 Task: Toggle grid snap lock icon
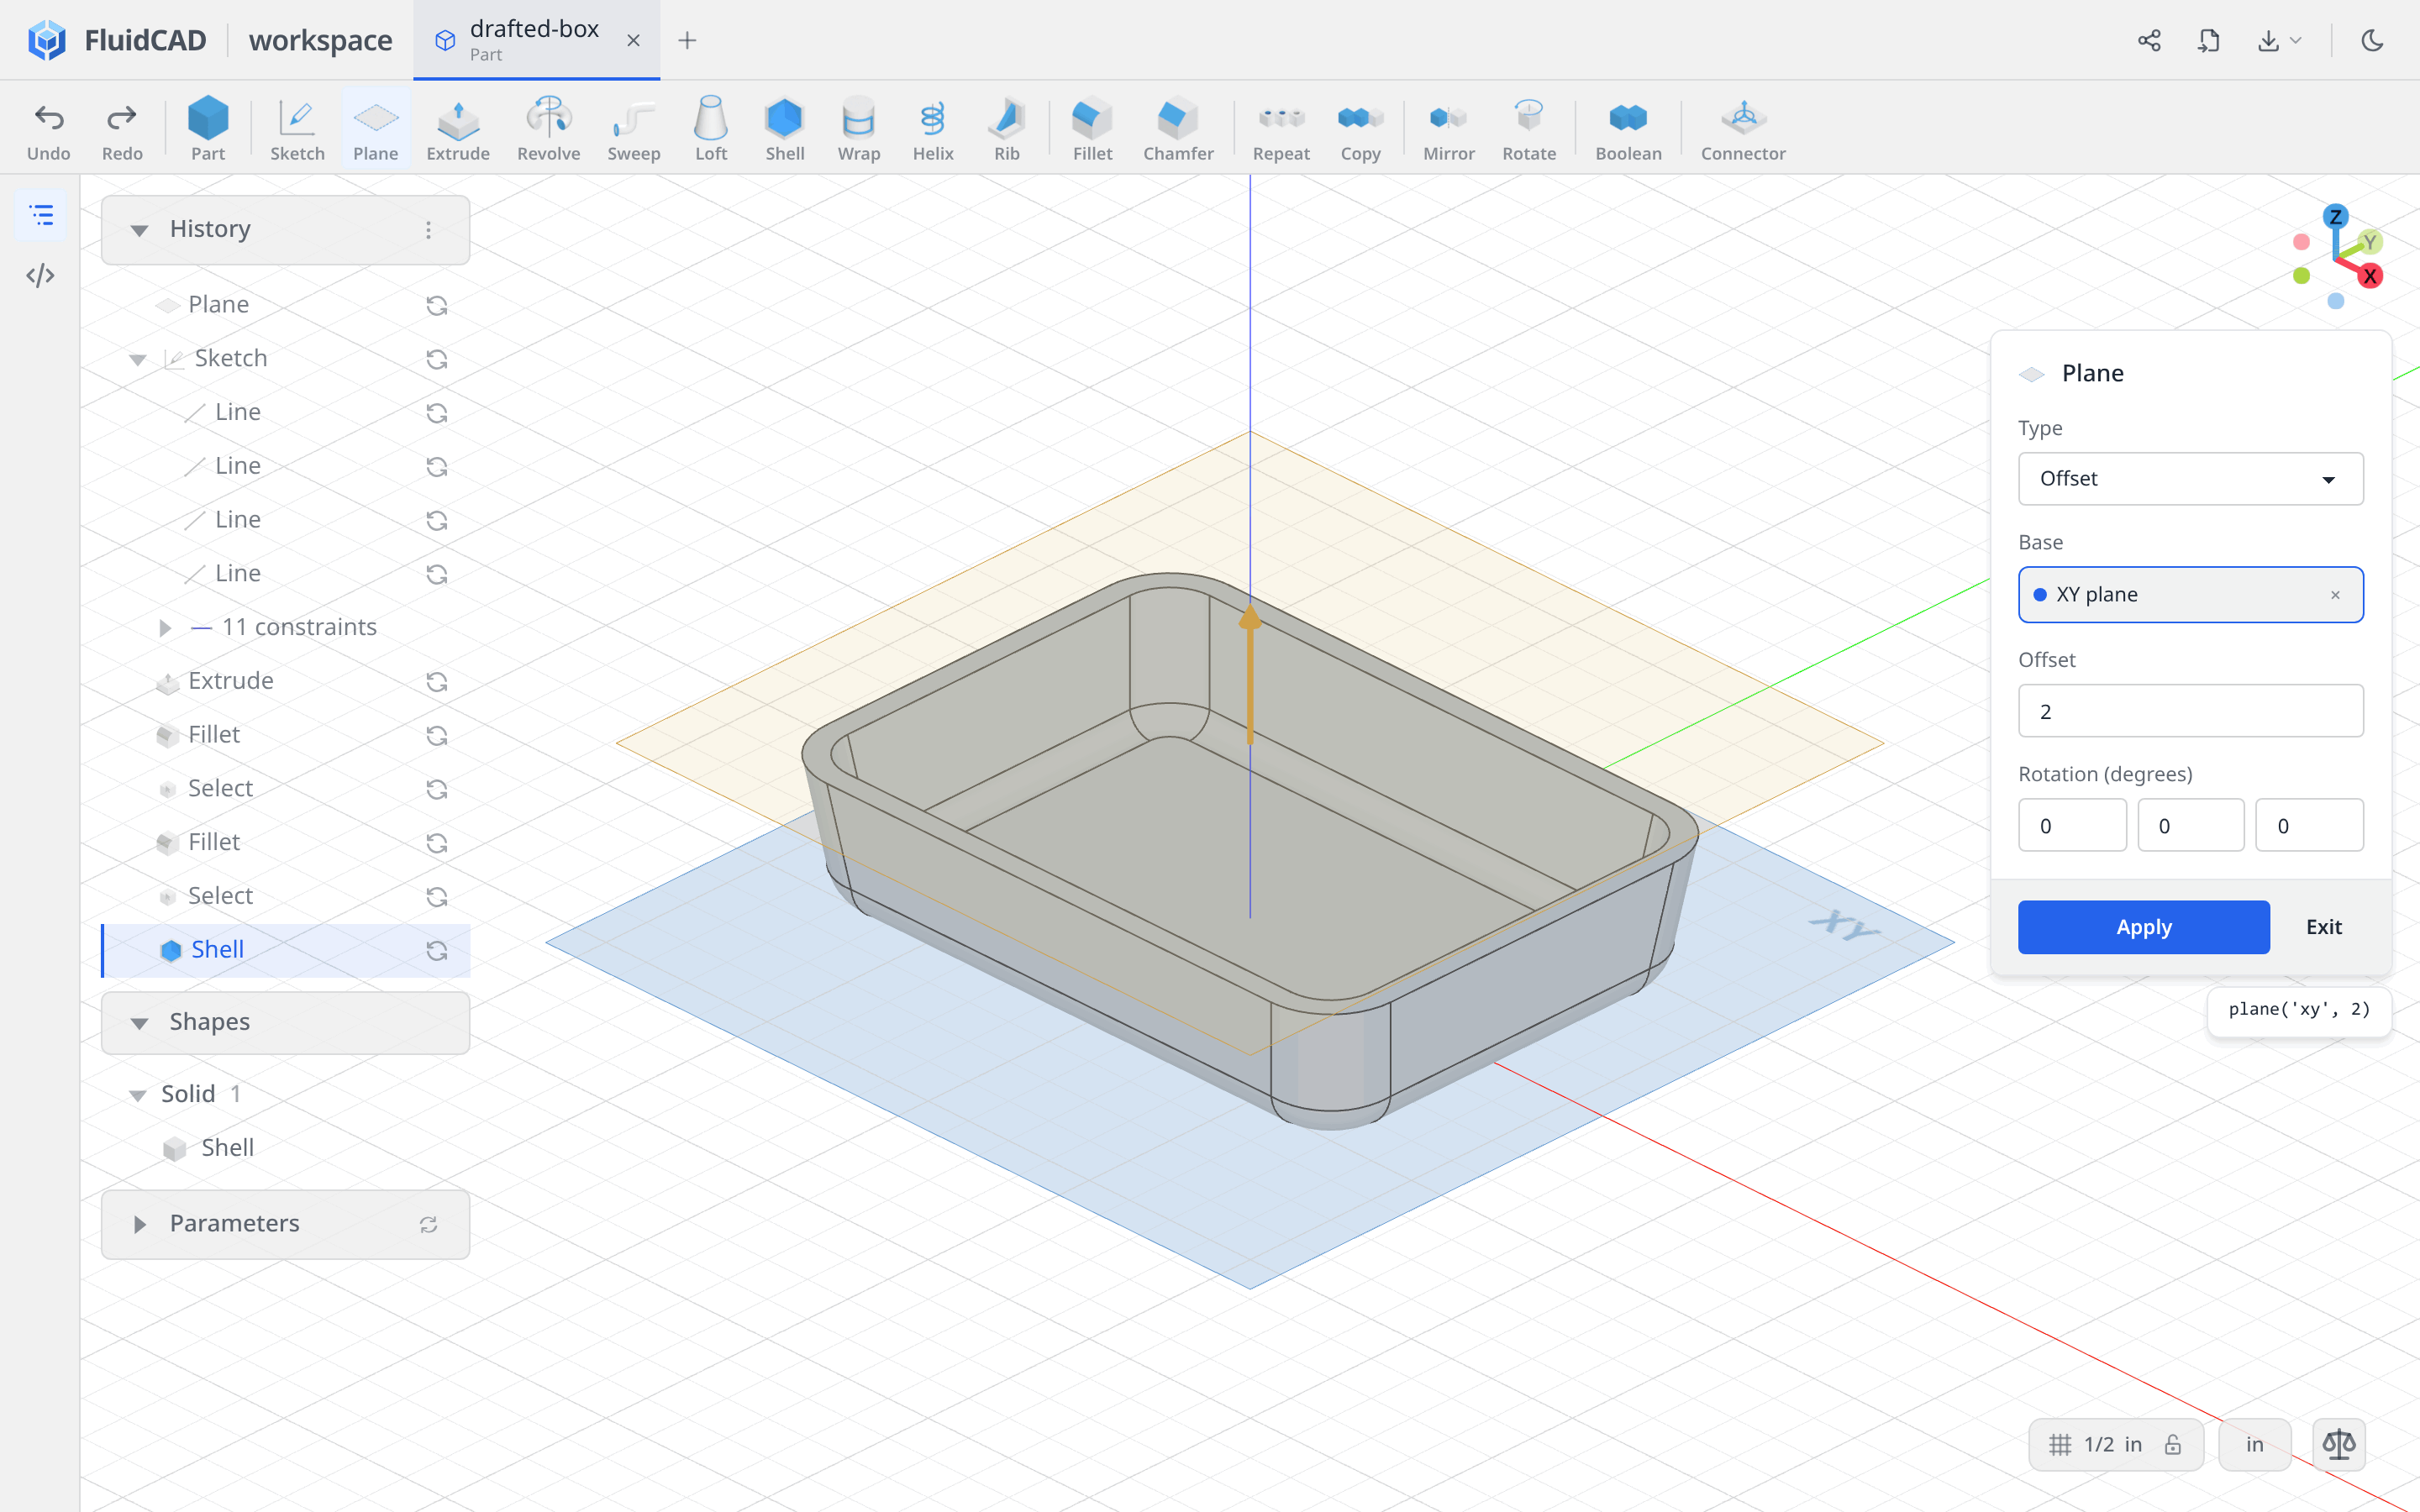(2173, 1444)
